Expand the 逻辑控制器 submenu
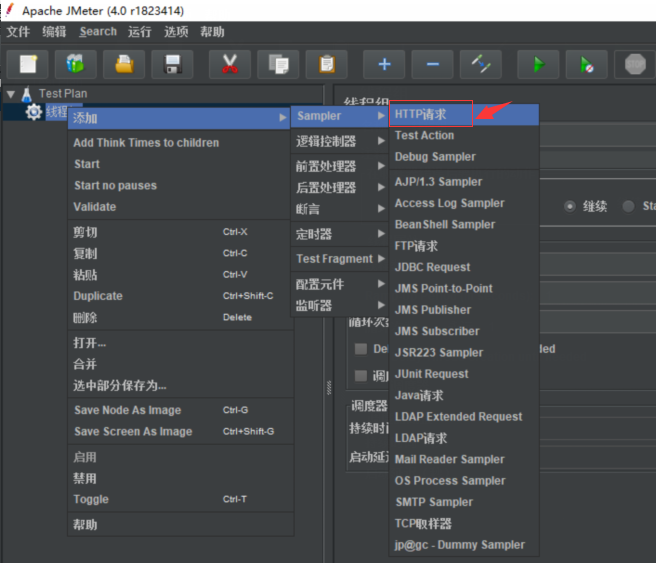 [x=340, y=141]
